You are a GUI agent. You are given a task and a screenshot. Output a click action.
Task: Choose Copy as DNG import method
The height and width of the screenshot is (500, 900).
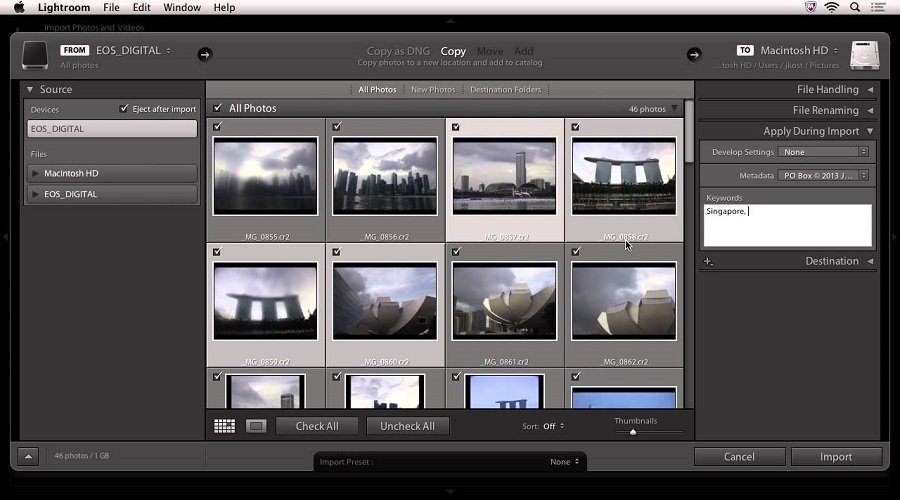398,51
